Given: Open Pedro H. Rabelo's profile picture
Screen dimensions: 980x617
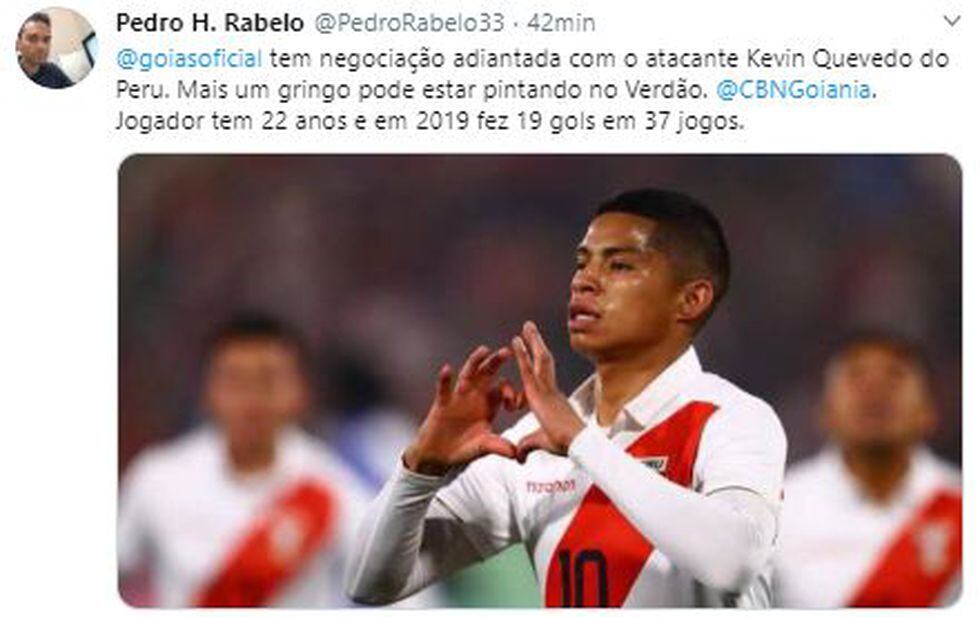Looking at the screenshot, I should [x=55, y=48].
